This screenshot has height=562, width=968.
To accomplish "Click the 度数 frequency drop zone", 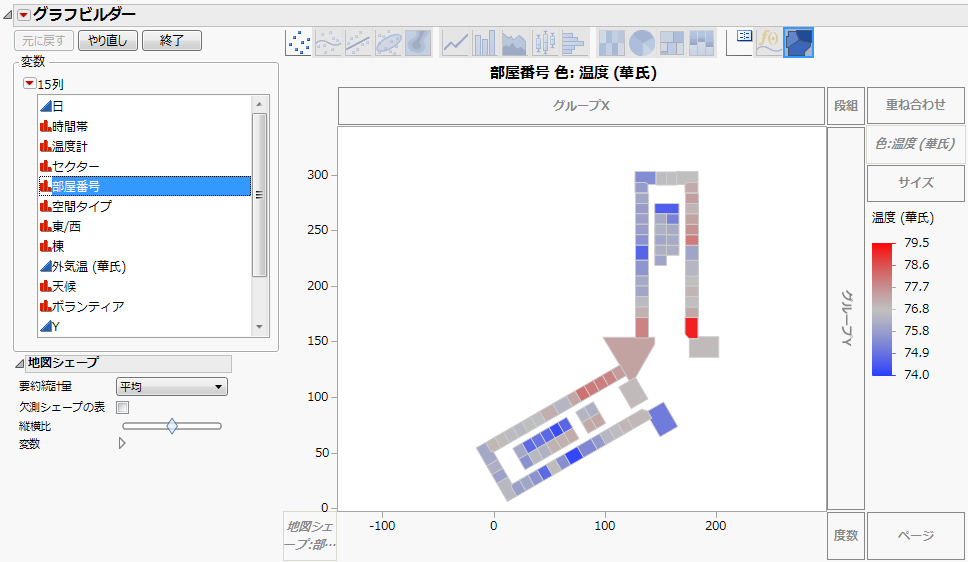I will tap(846, 536).
